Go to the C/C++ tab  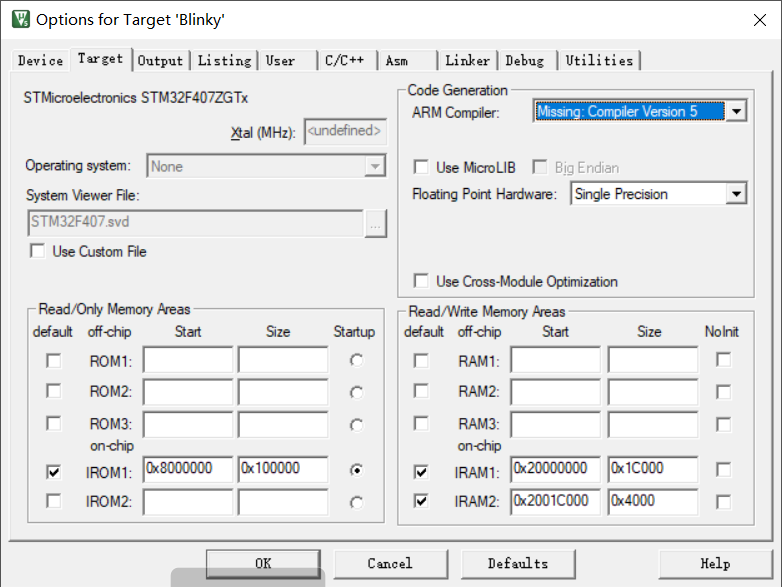tap(345, 61)
